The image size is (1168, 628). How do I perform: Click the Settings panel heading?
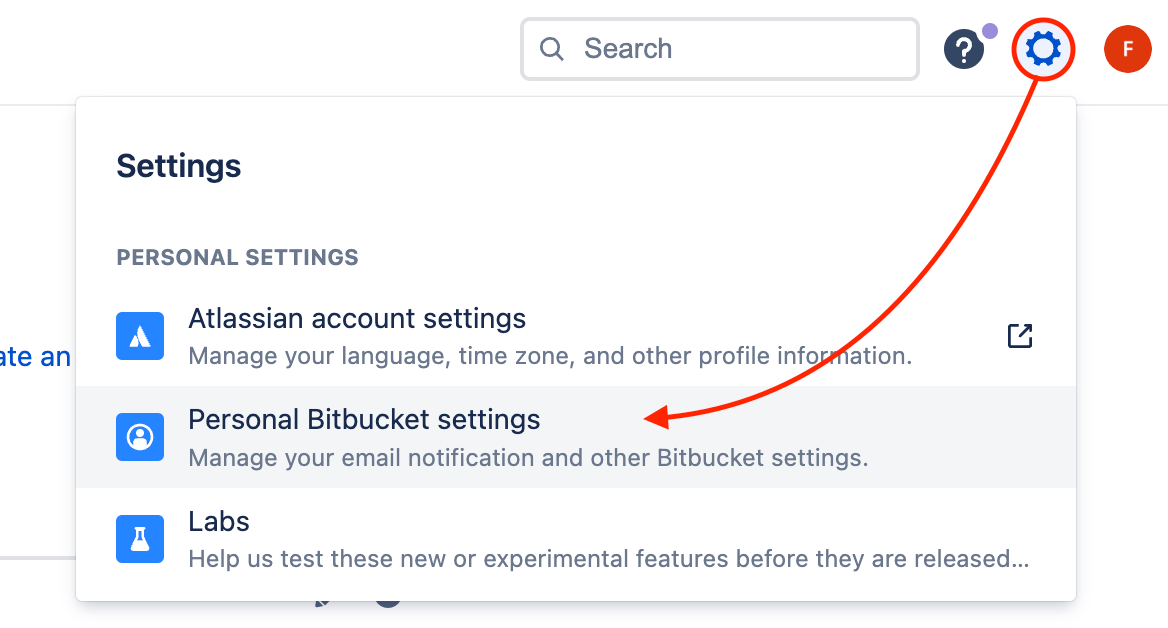pos(179,165)
